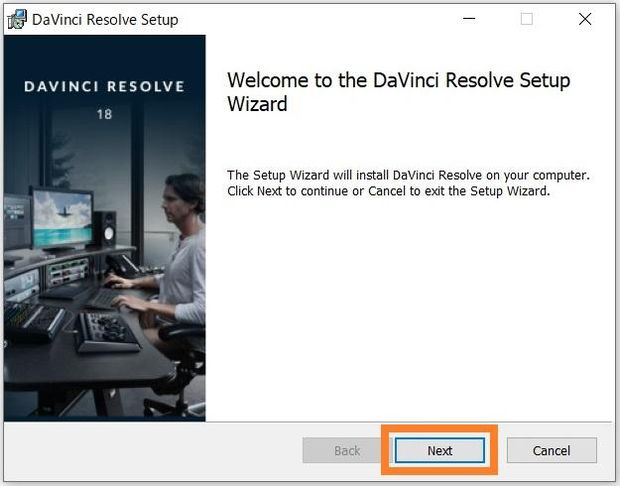This screenshot has width=620, height=486.
Task: Click the 'Welcome to the DaVinci Resolve Setup Wizard' heading
Action: click(x=399, y=92)
